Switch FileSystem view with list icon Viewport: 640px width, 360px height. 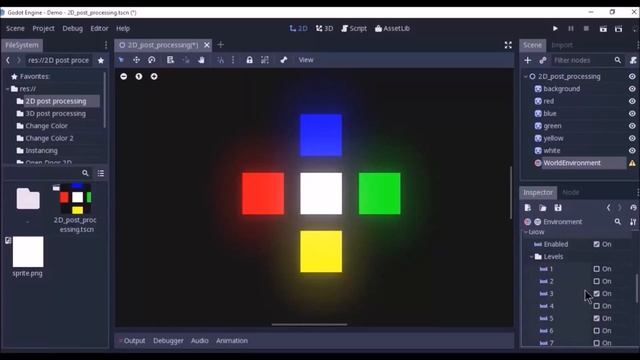pos(100,173)
